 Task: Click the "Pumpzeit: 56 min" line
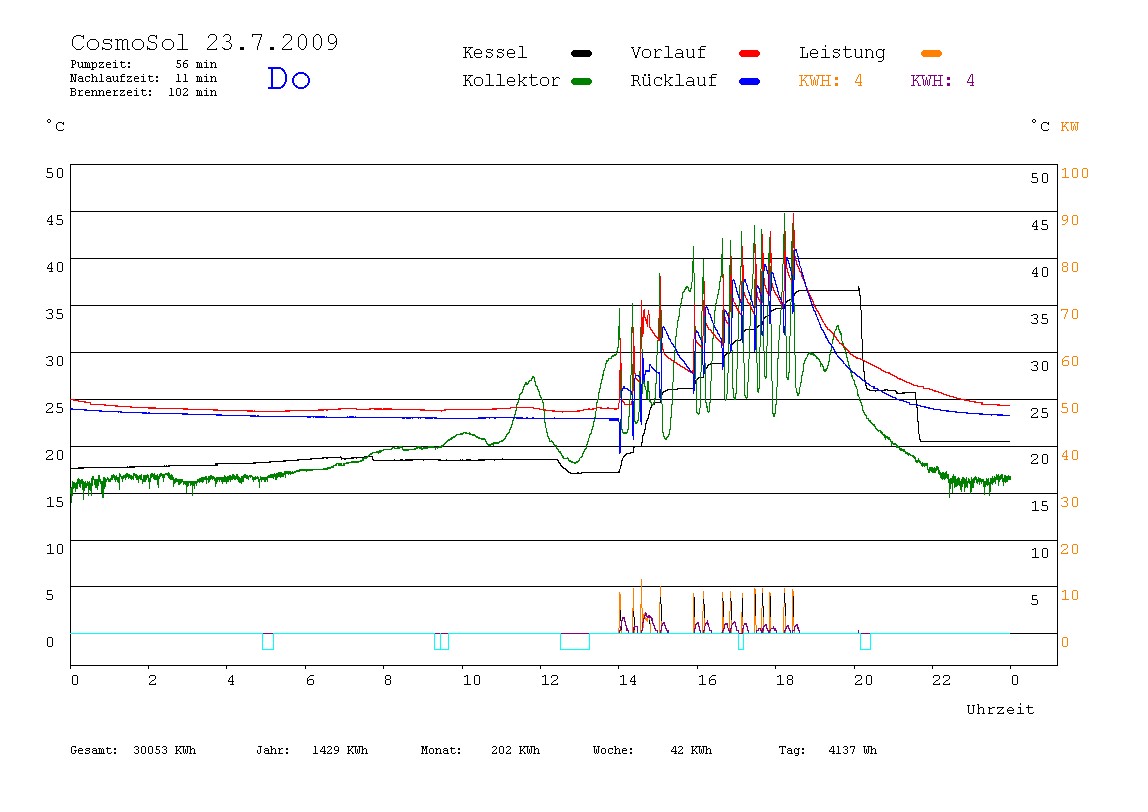pos(144,64)
